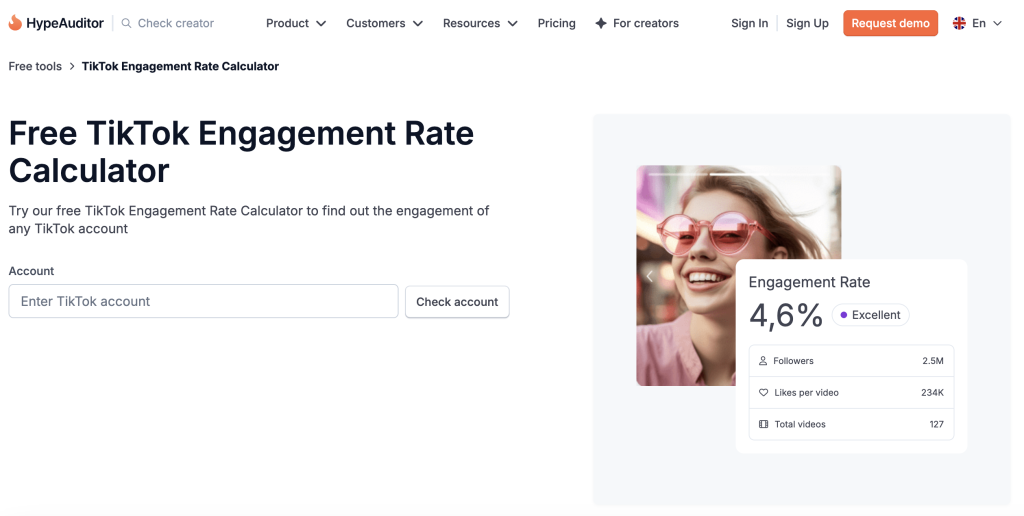The width and height of the screenshot is (1024, 516).
Task: Click the HypeAuditor wordmark
Action: tap(65, 24)
